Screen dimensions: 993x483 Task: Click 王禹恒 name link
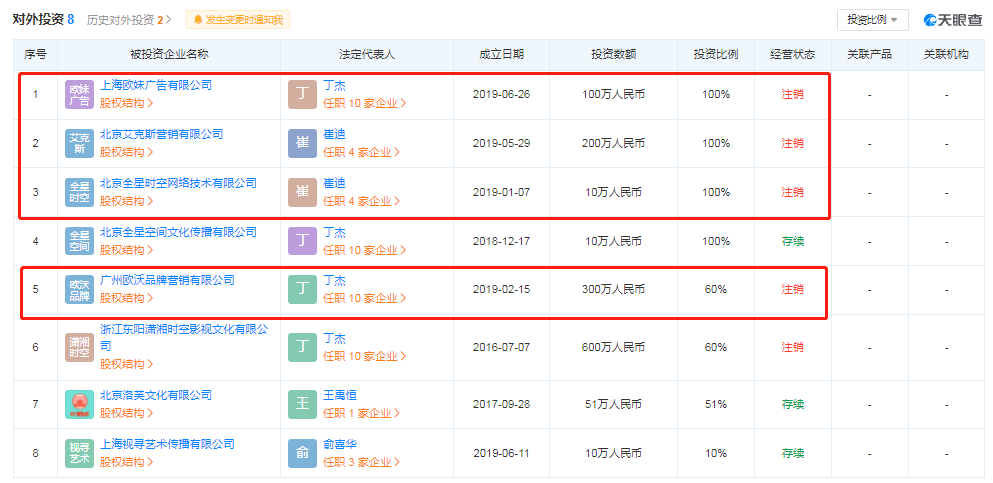[x=340, y=395]
